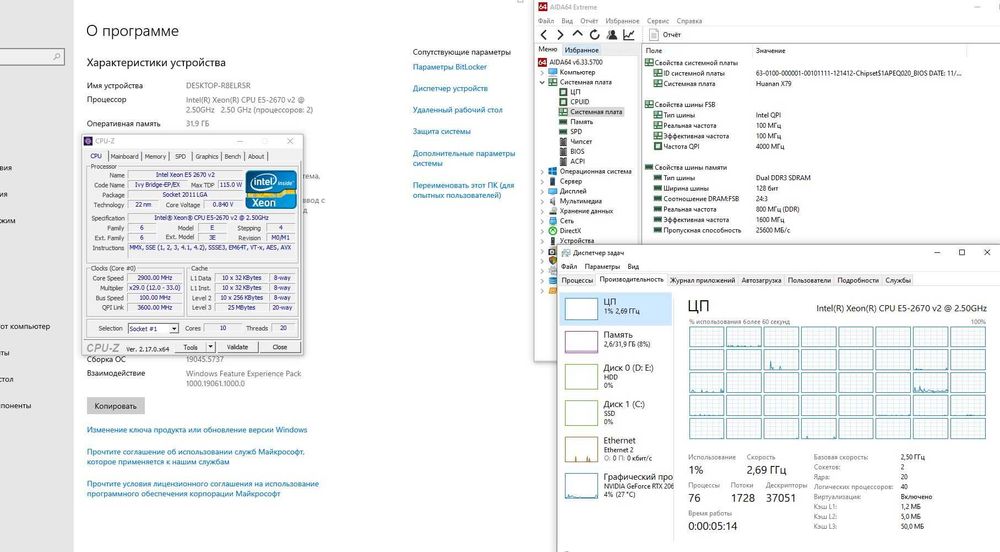
Task: Click the Отчёт report button in AIDA64 toolbar
Action: click(665, 35)
